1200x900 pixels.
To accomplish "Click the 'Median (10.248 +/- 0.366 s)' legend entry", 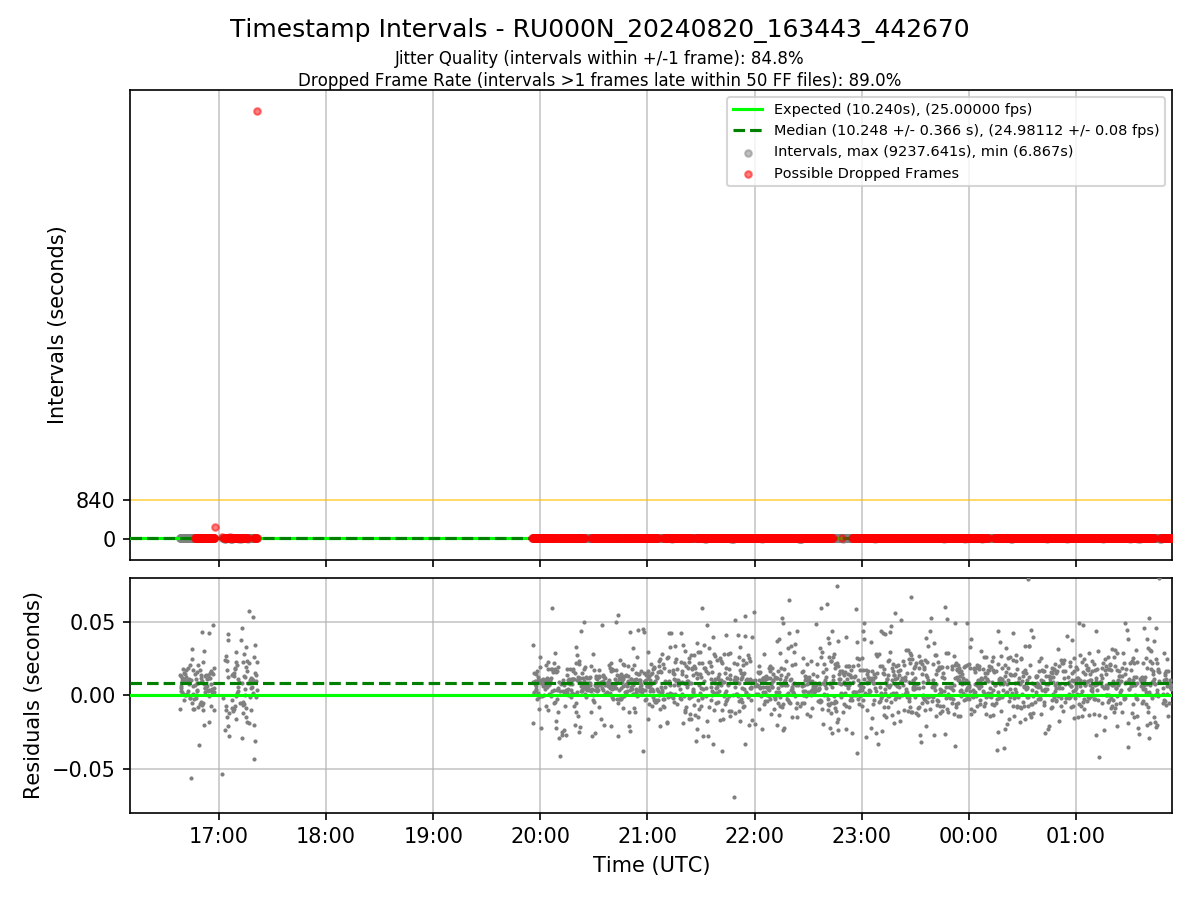I will click(x=966, y=130).
